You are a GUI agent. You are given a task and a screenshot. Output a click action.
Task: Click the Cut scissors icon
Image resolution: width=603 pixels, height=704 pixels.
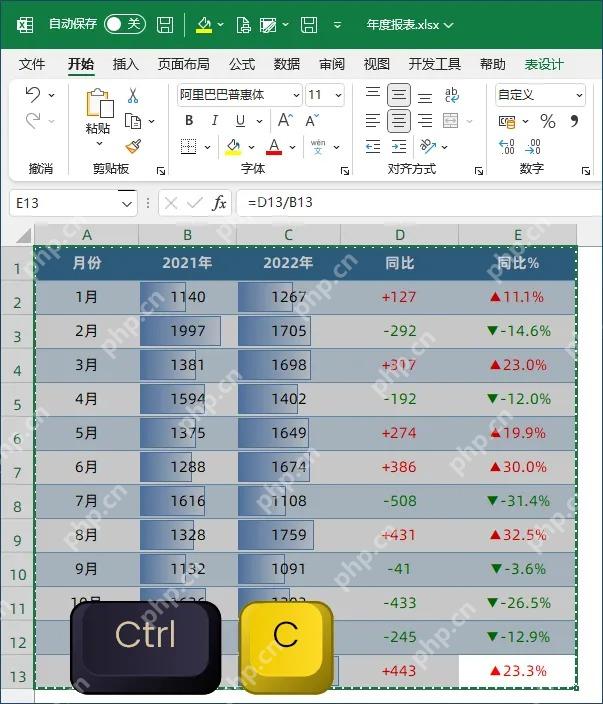click(133, 95)
